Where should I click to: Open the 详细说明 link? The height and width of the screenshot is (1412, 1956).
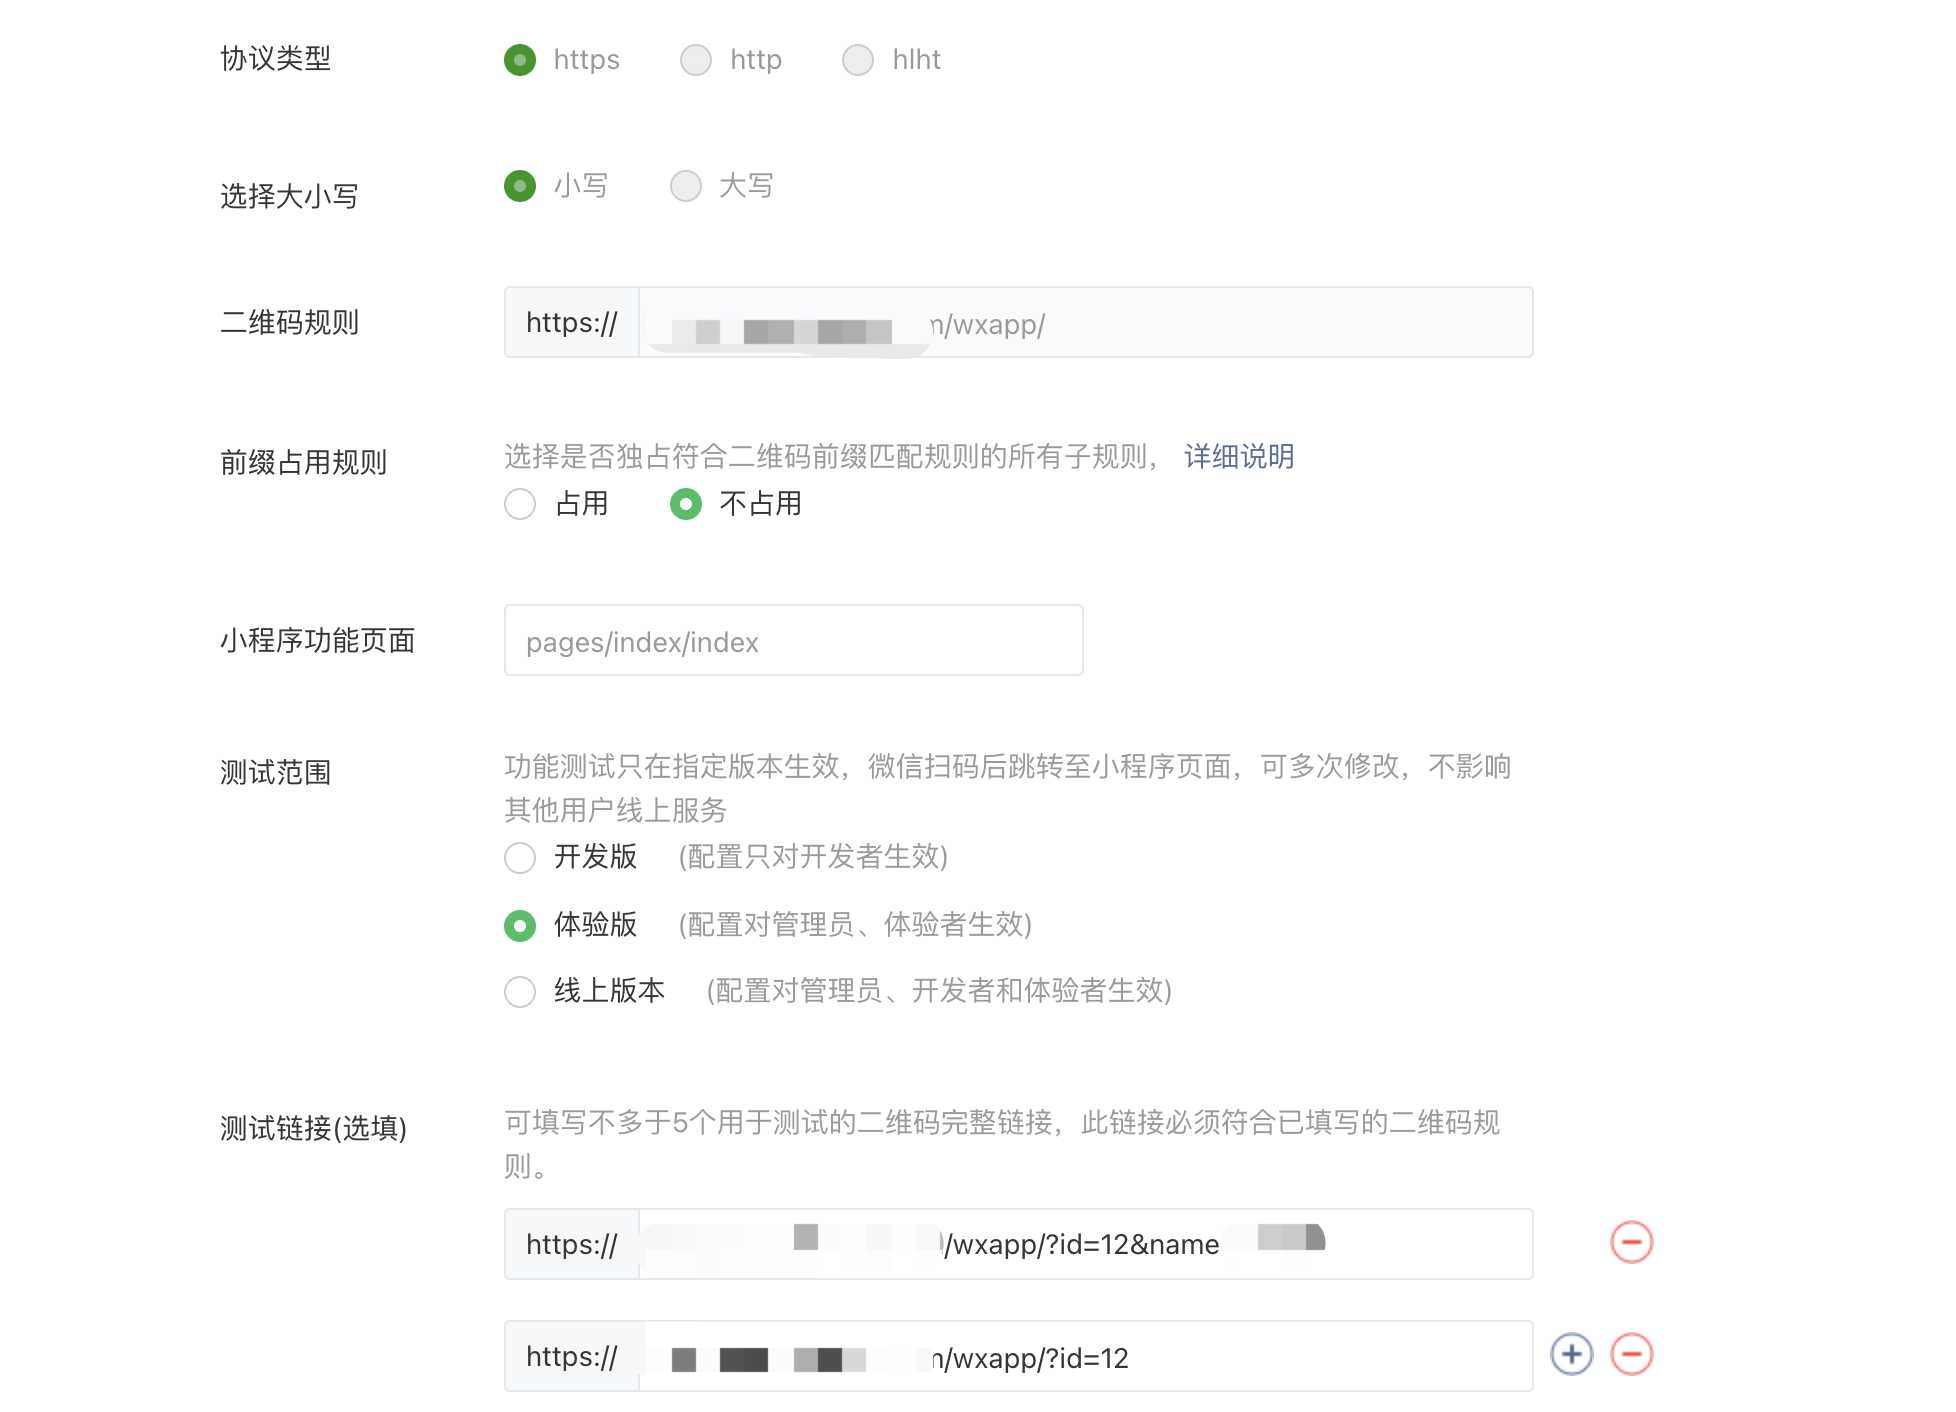(x=1238, y=457)
